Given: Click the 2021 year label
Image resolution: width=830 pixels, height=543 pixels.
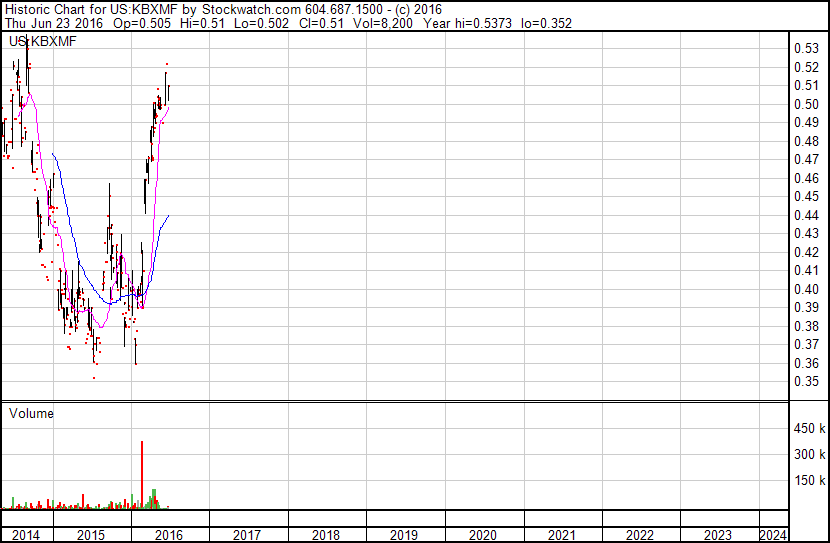Looking at the screenshot, I should 561,535.
